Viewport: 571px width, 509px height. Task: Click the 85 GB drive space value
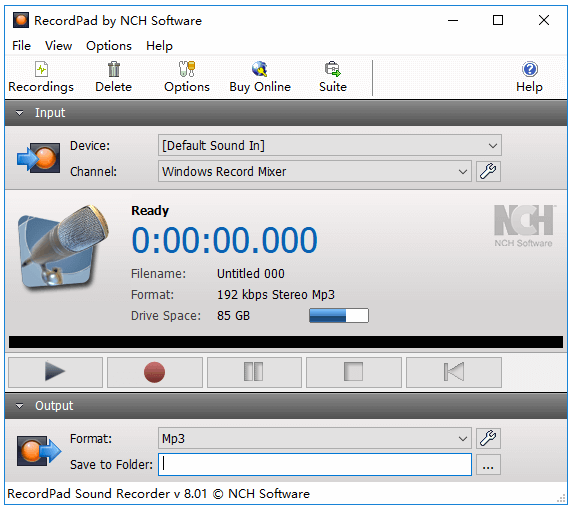coord(233,316)
